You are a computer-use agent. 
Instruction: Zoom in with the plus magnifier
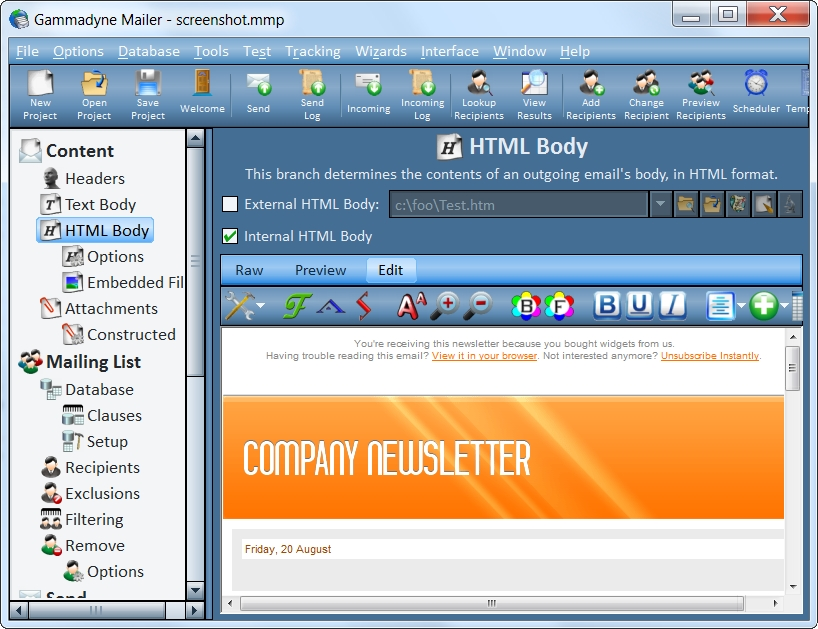(x=445, y=306)
